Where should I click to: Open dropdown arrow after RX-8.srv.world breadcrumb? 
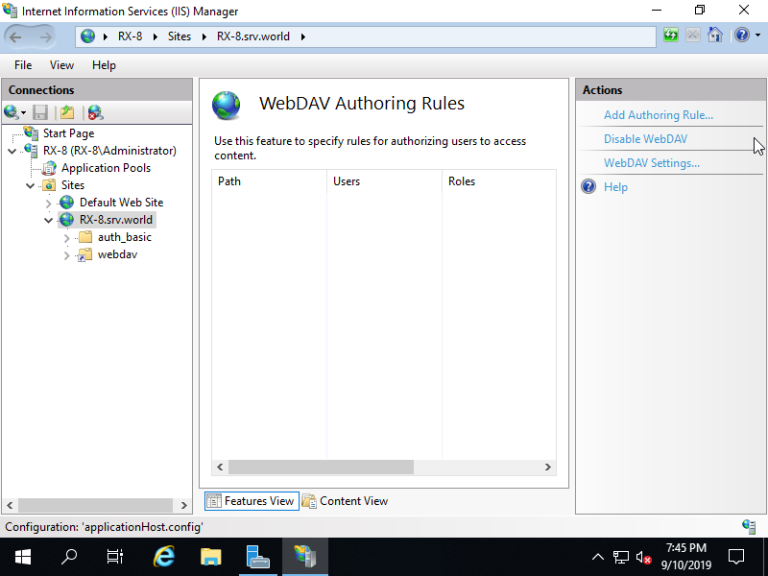[x=303, y=37]
